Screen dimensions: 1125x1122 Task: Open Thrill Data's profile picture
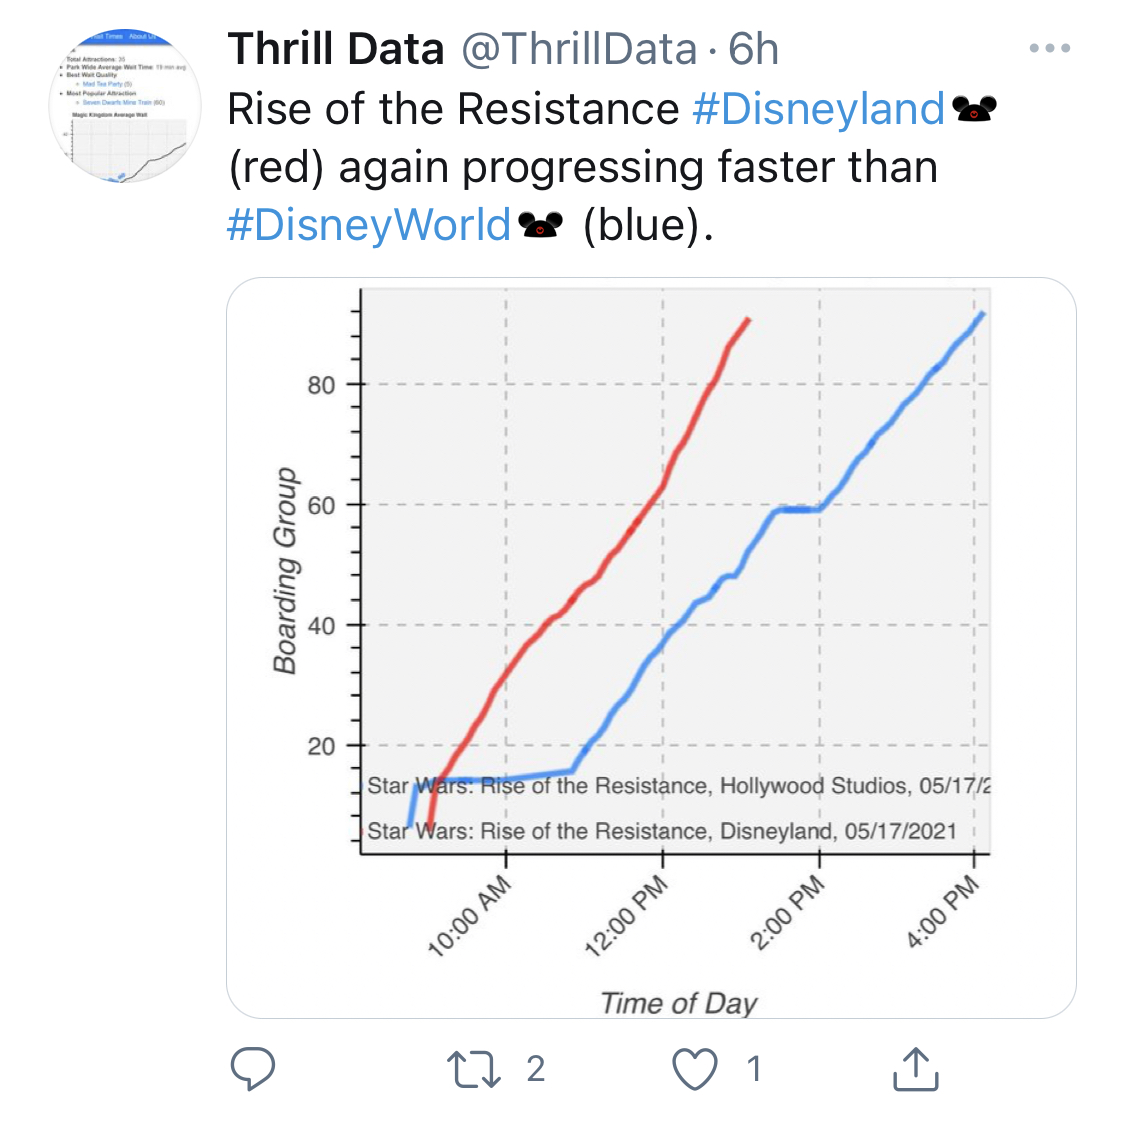coord(125,107)
